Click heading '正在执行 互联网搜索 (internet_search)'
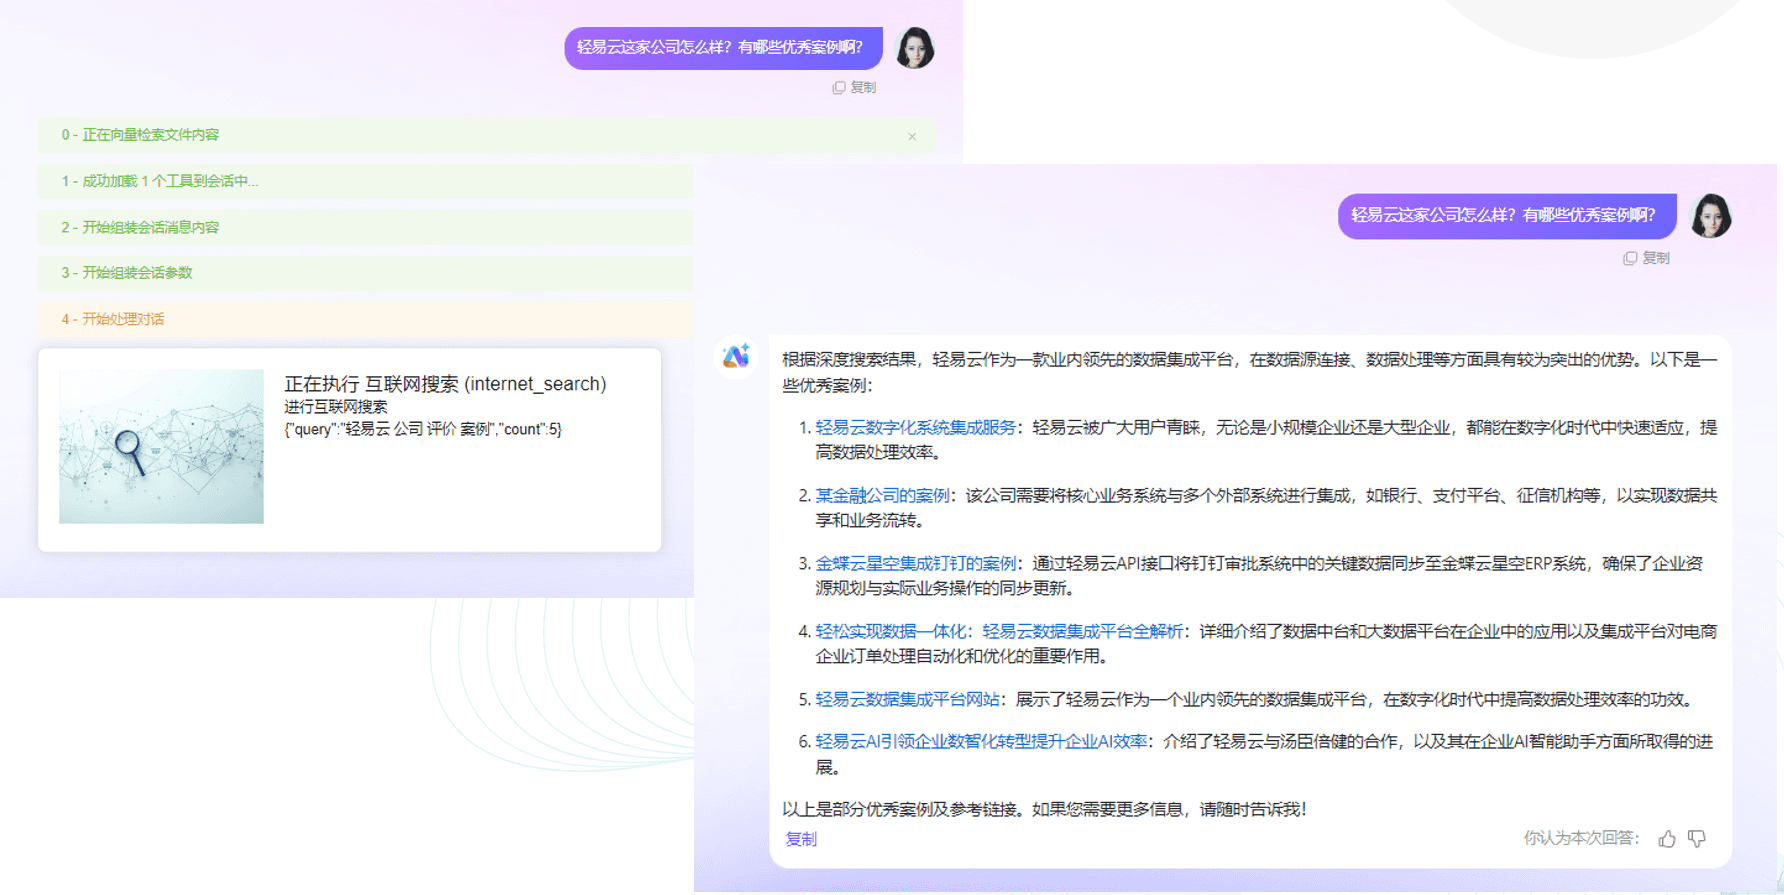This screenshot has height=895, width=1784. point(445,383)
